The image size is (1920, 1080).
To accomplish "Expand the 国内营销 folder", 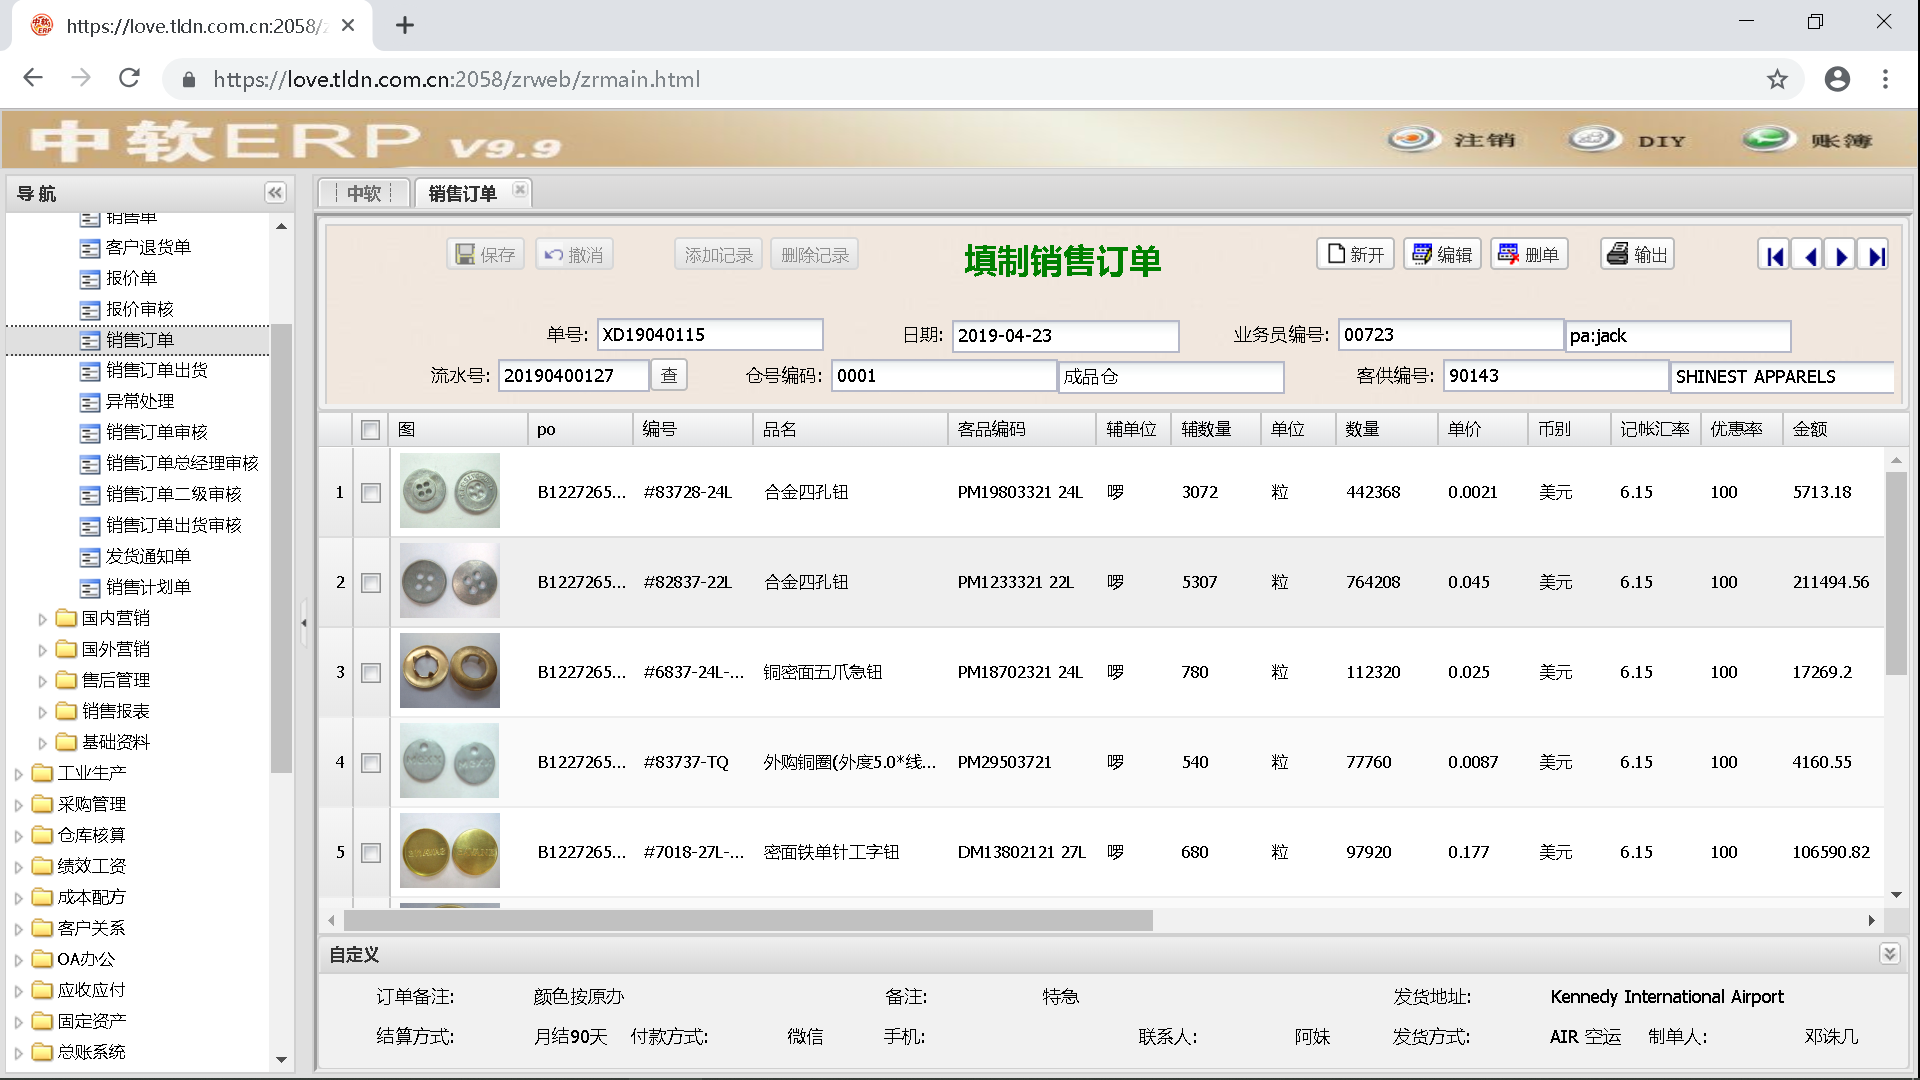I will click(42, 619).
